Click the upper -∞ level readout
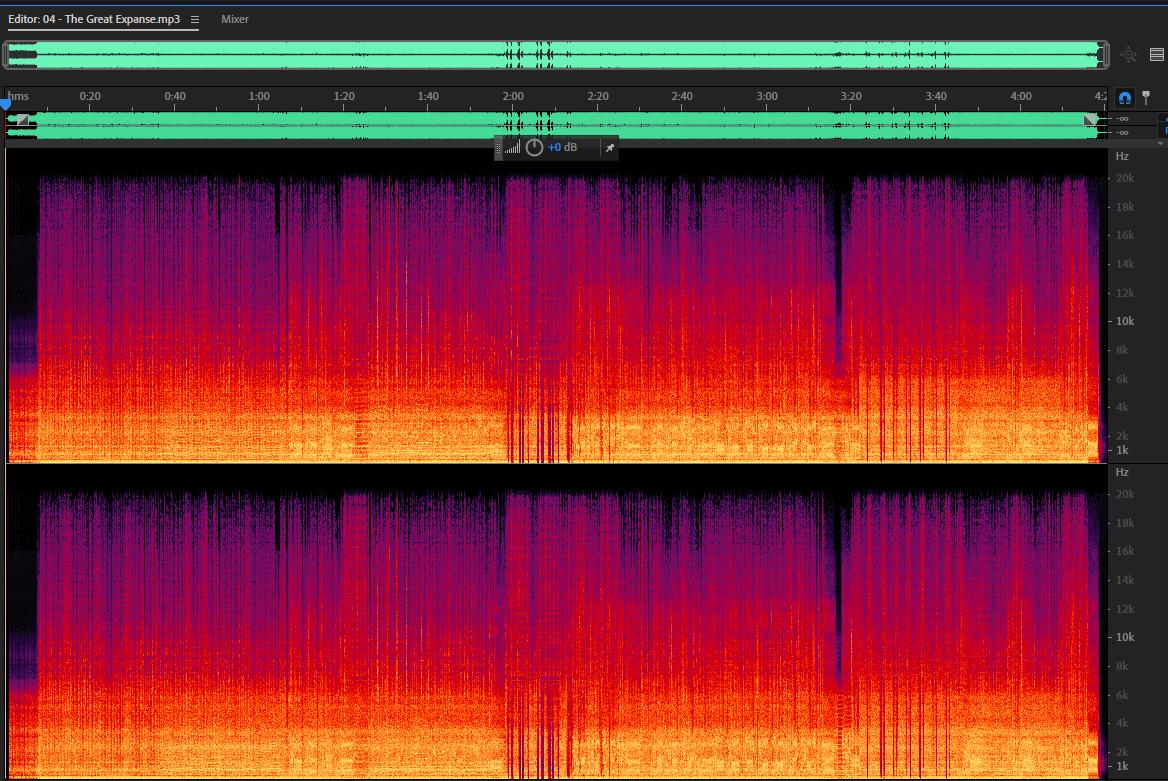The width and height of the screenshot is (1168, 781). (1123, 119)
